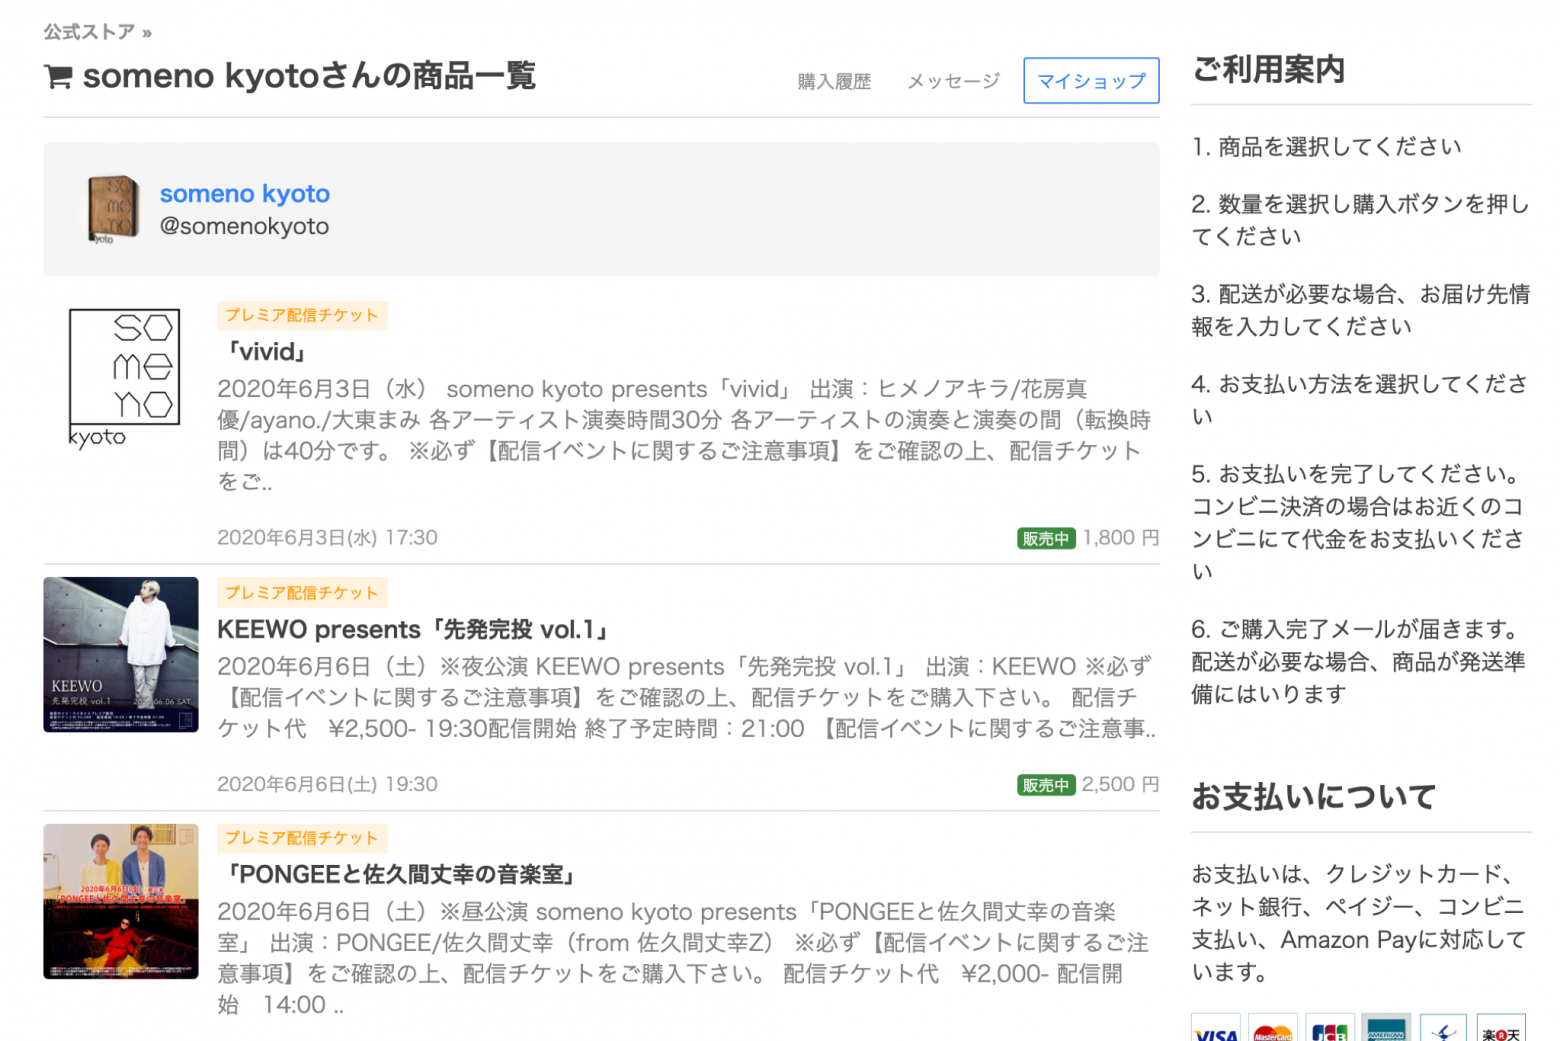The width and height of the screenshot is (1560, 1041).
Task: Click the JCB card logo
Action: [x=1330, y=1028]
